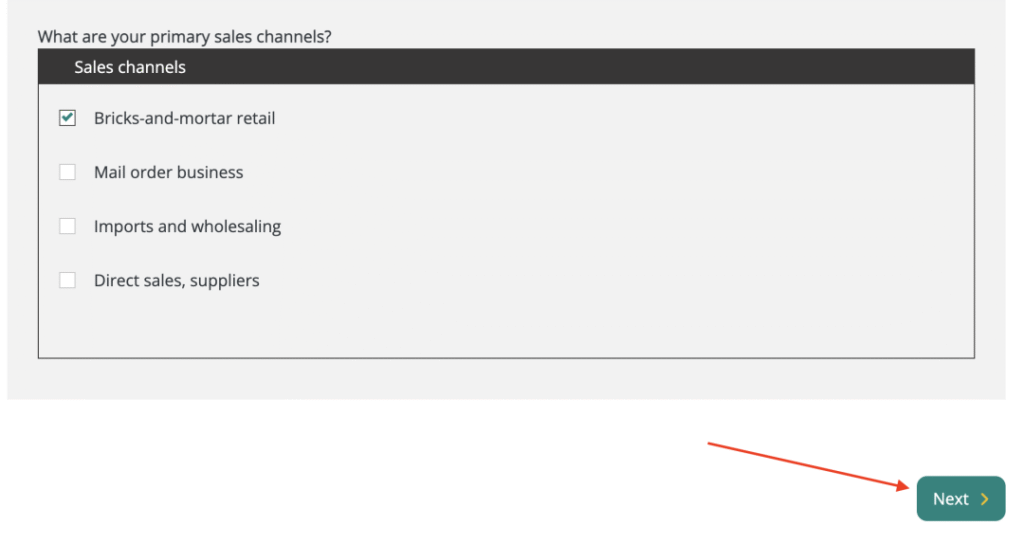Viewport: 1024px width, 544px height.
Task: Select the Direct sales, suppliers checkbox
Action: [67, 280]
